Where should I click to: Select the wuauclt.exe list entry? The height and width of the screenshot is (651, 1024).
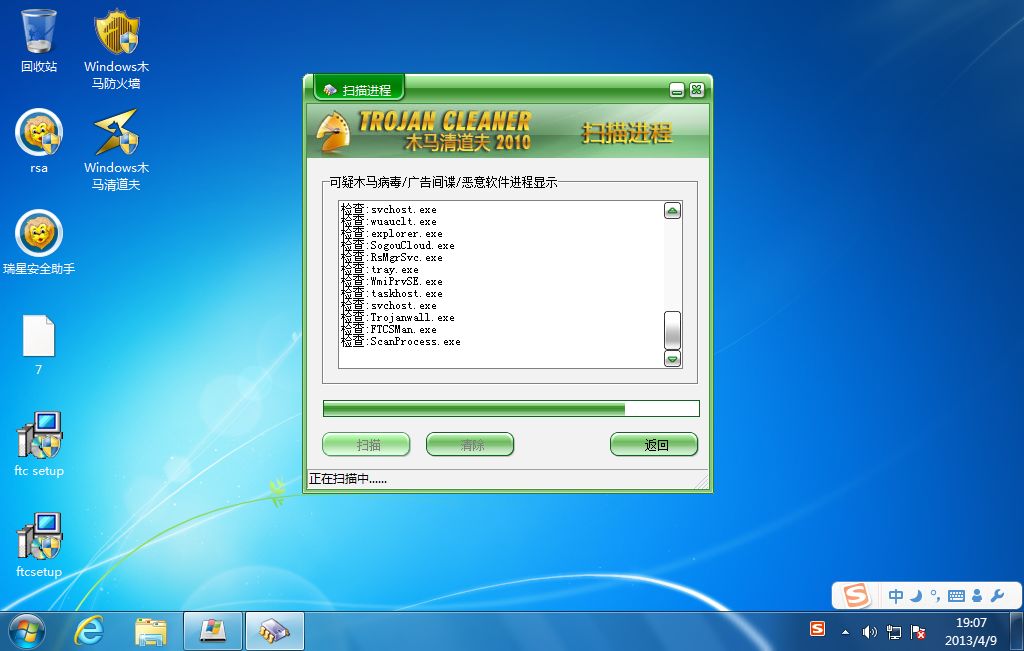tap(389, 222)
